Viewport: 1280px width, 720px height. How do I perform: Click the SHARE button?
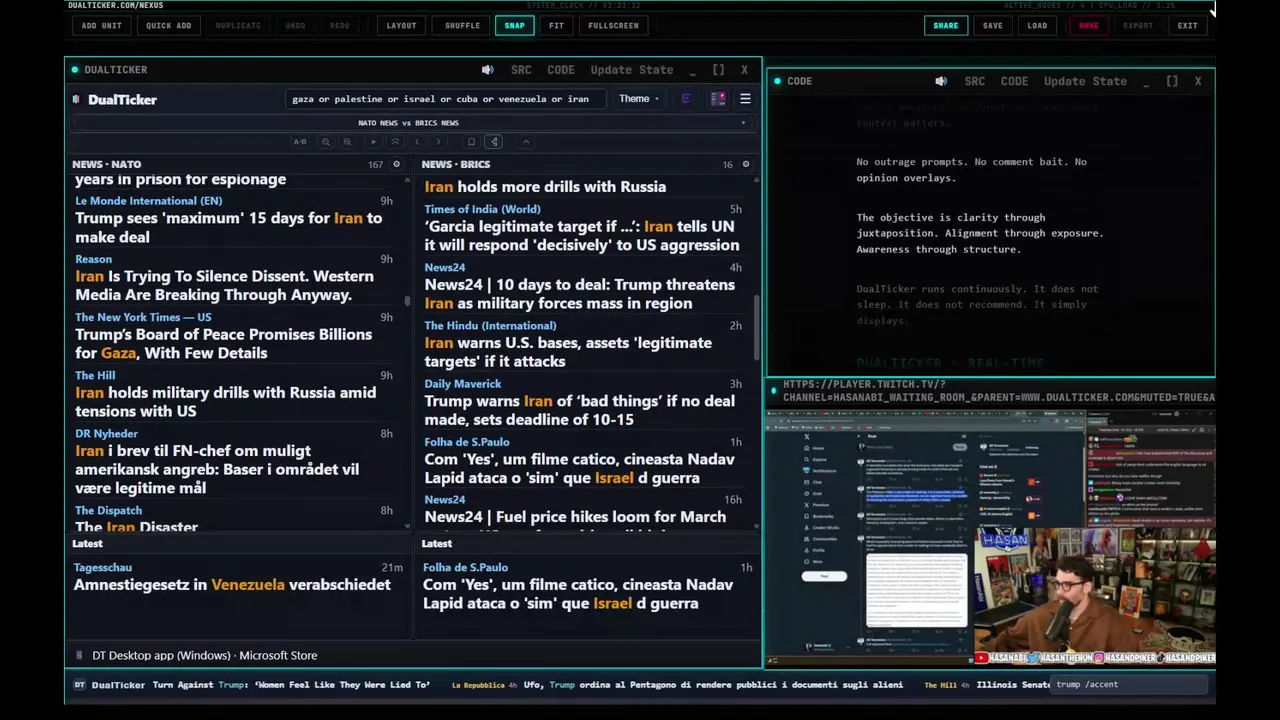pyautogui.click(x=946, y=25)
